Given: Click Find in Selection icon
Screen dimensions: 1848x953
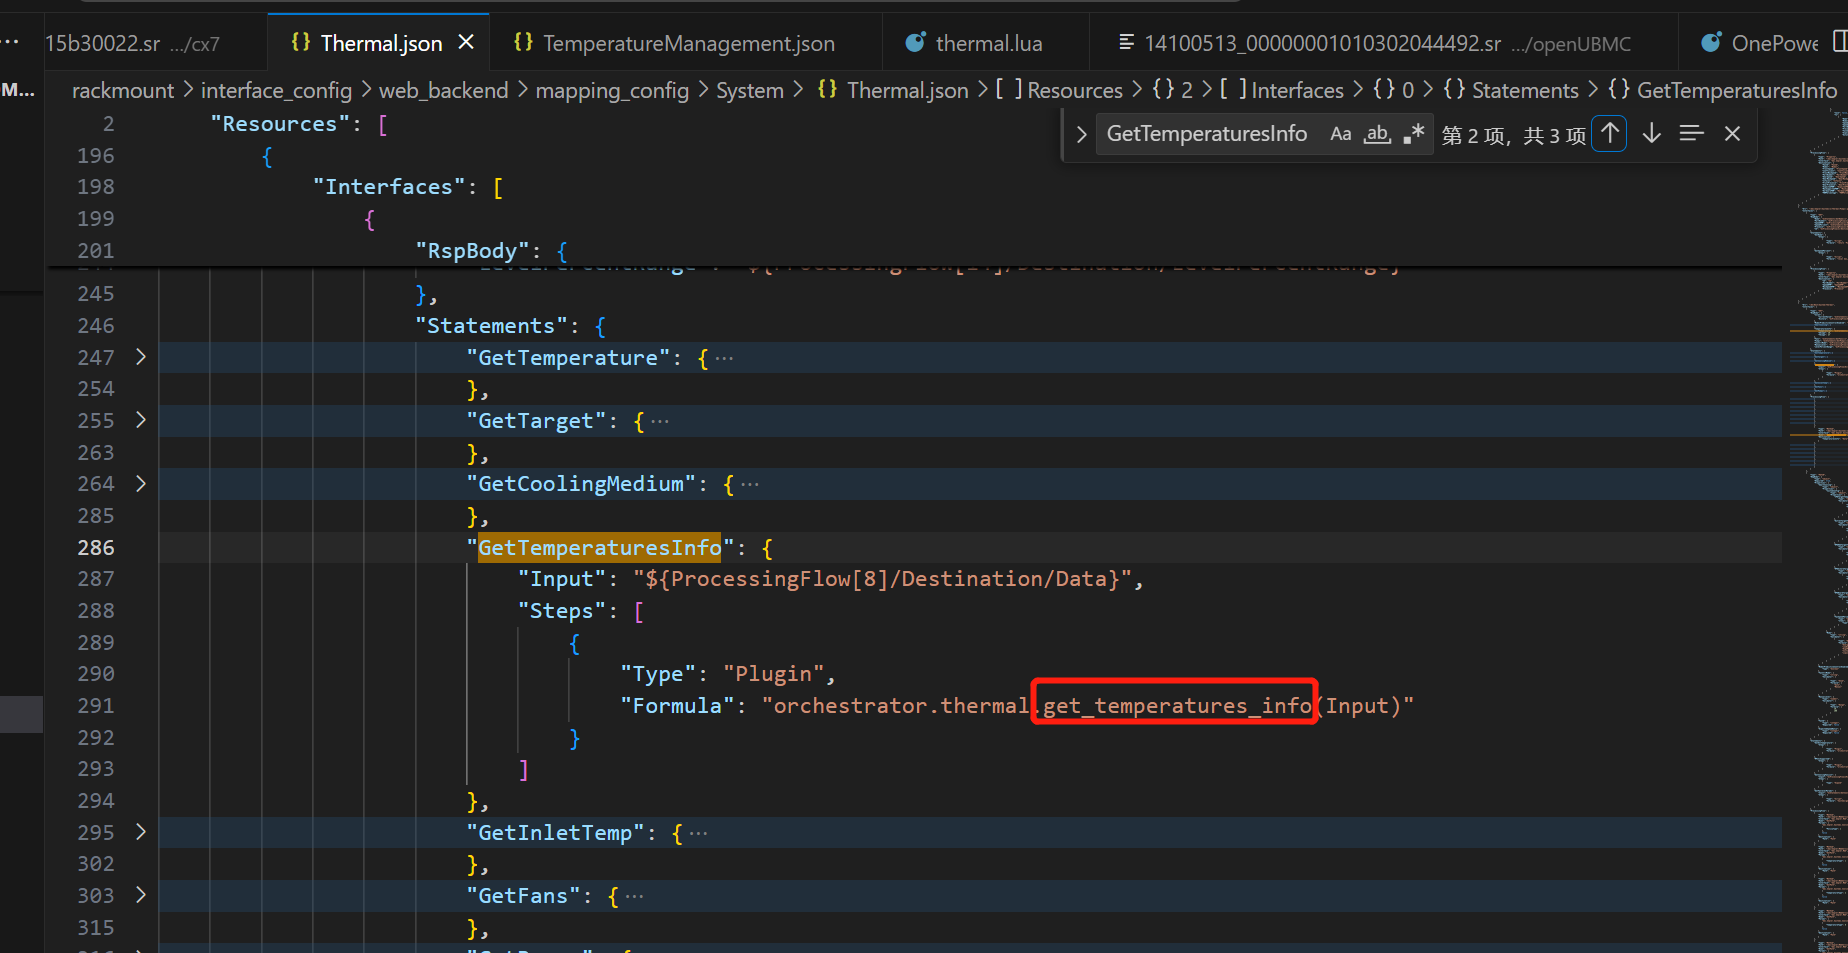Looking at the screenshot, I should (x=1691, y=134).
